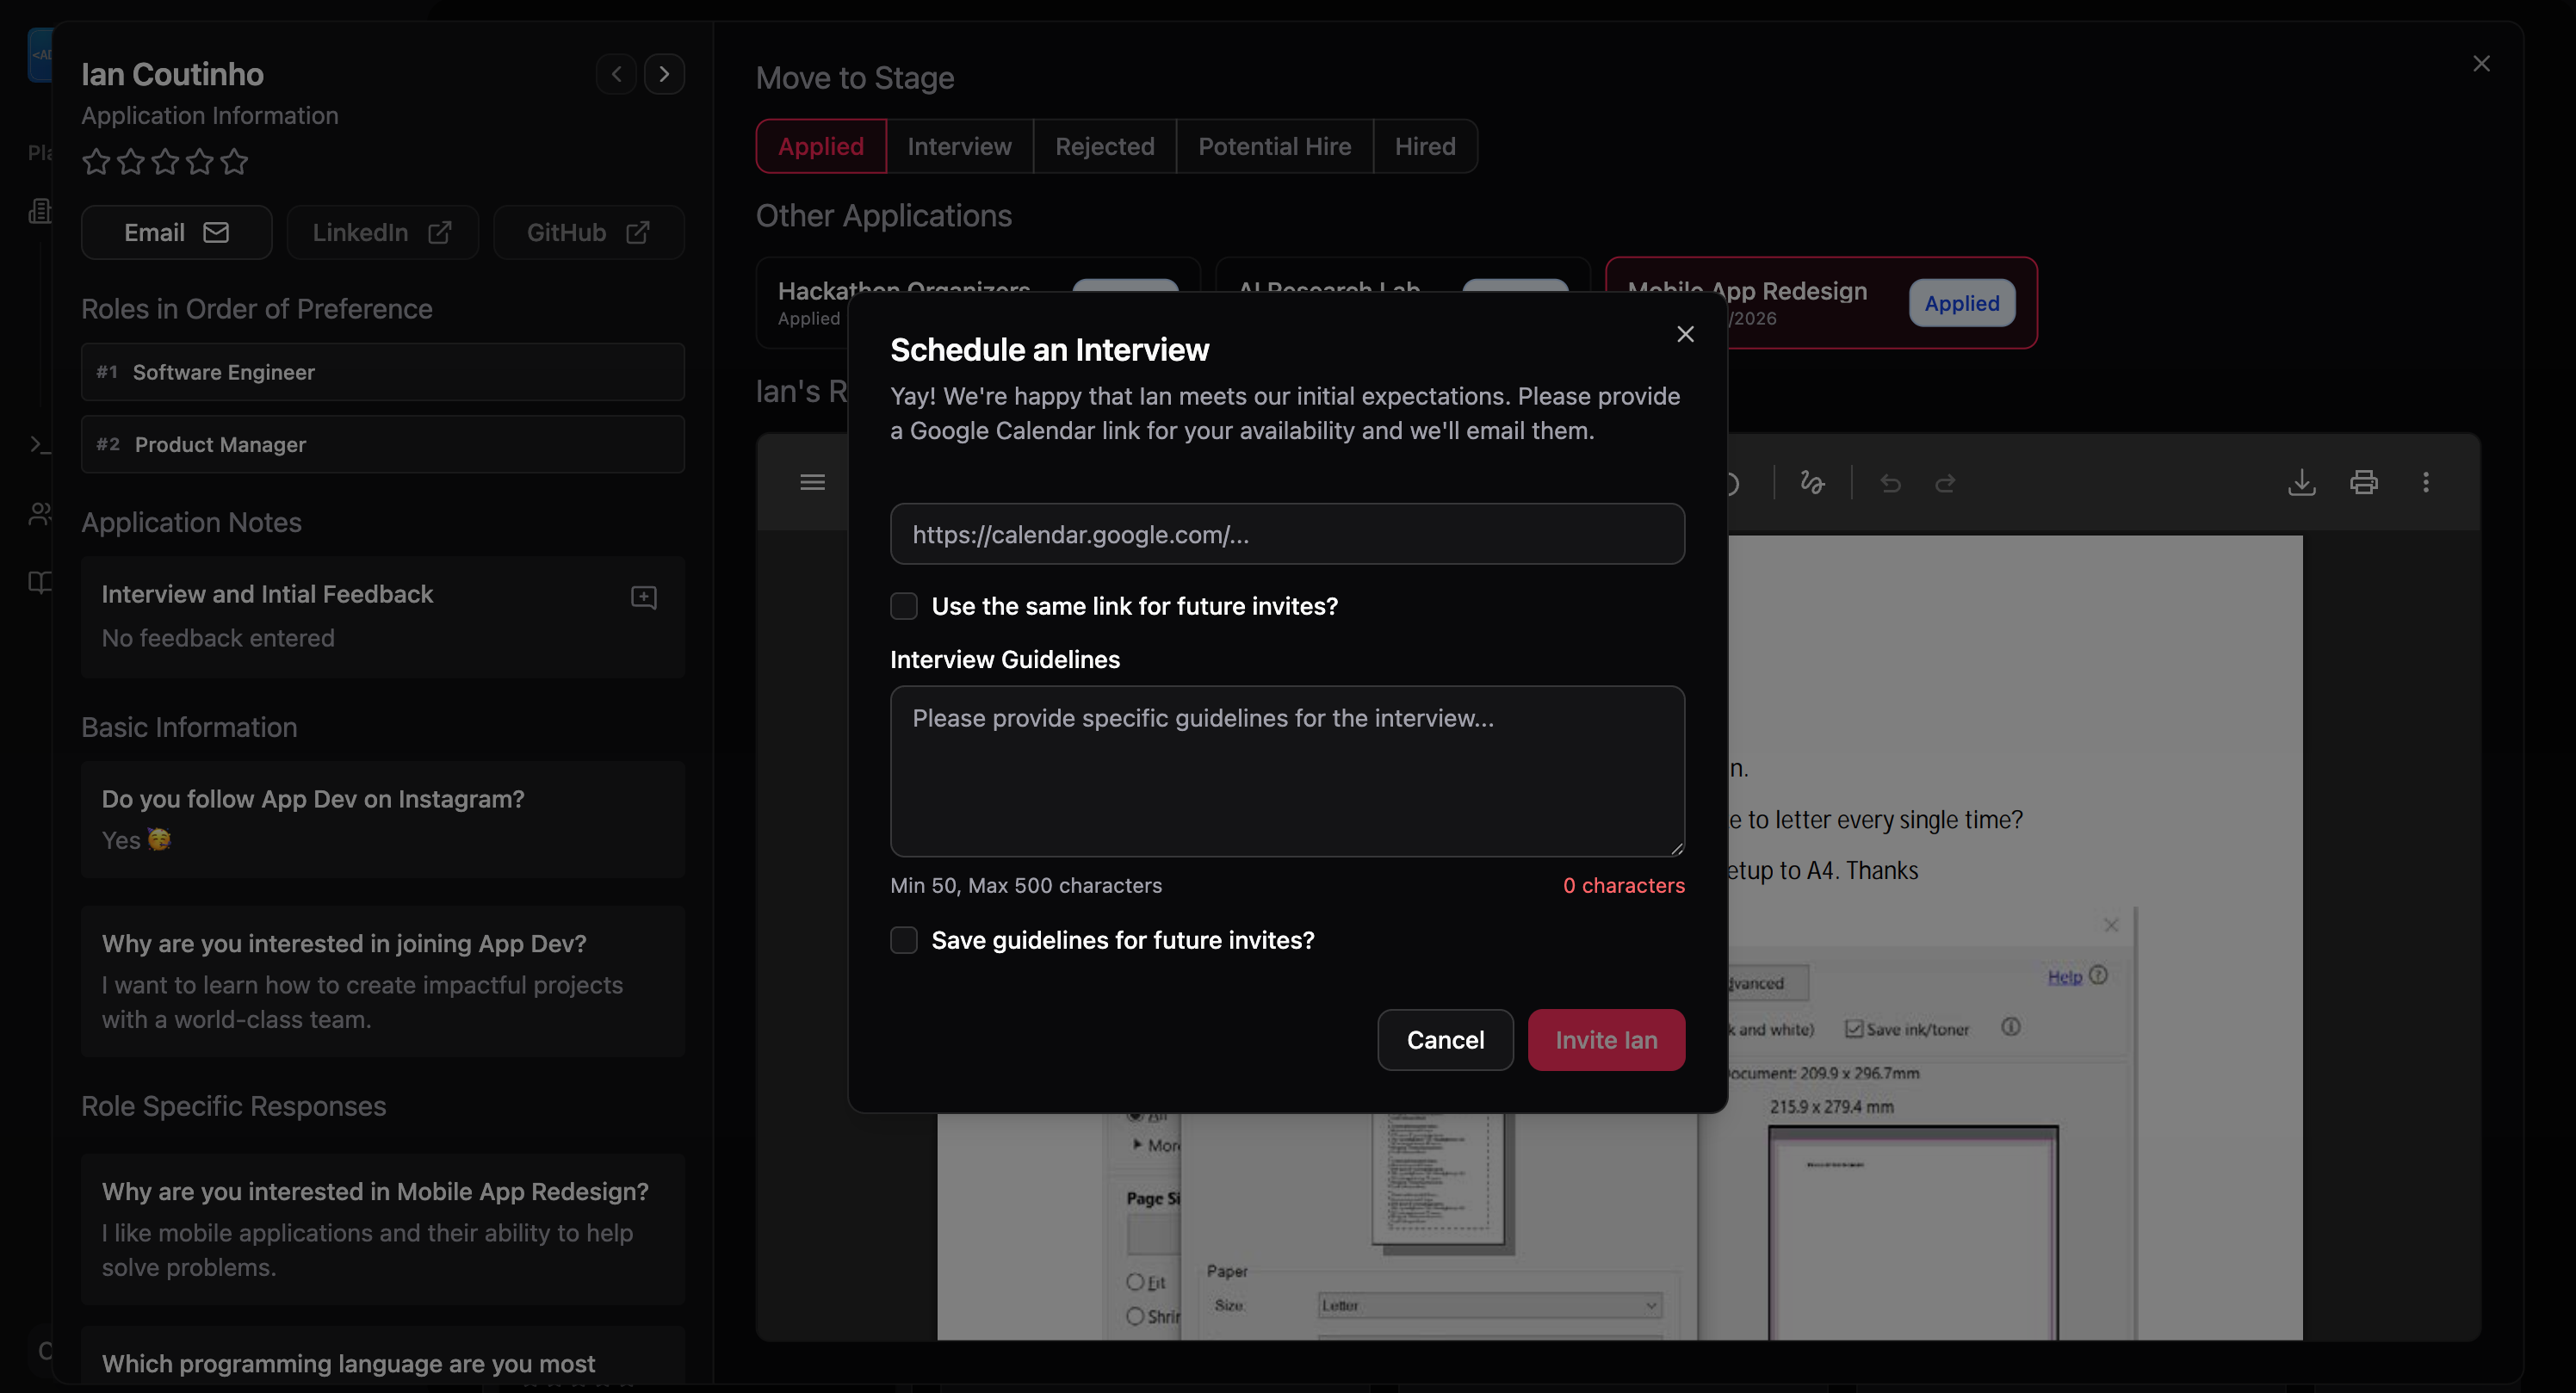Add feedback note via plus-comment icon
This screenshot has height=1393, width=2576.
coord(644,597)
